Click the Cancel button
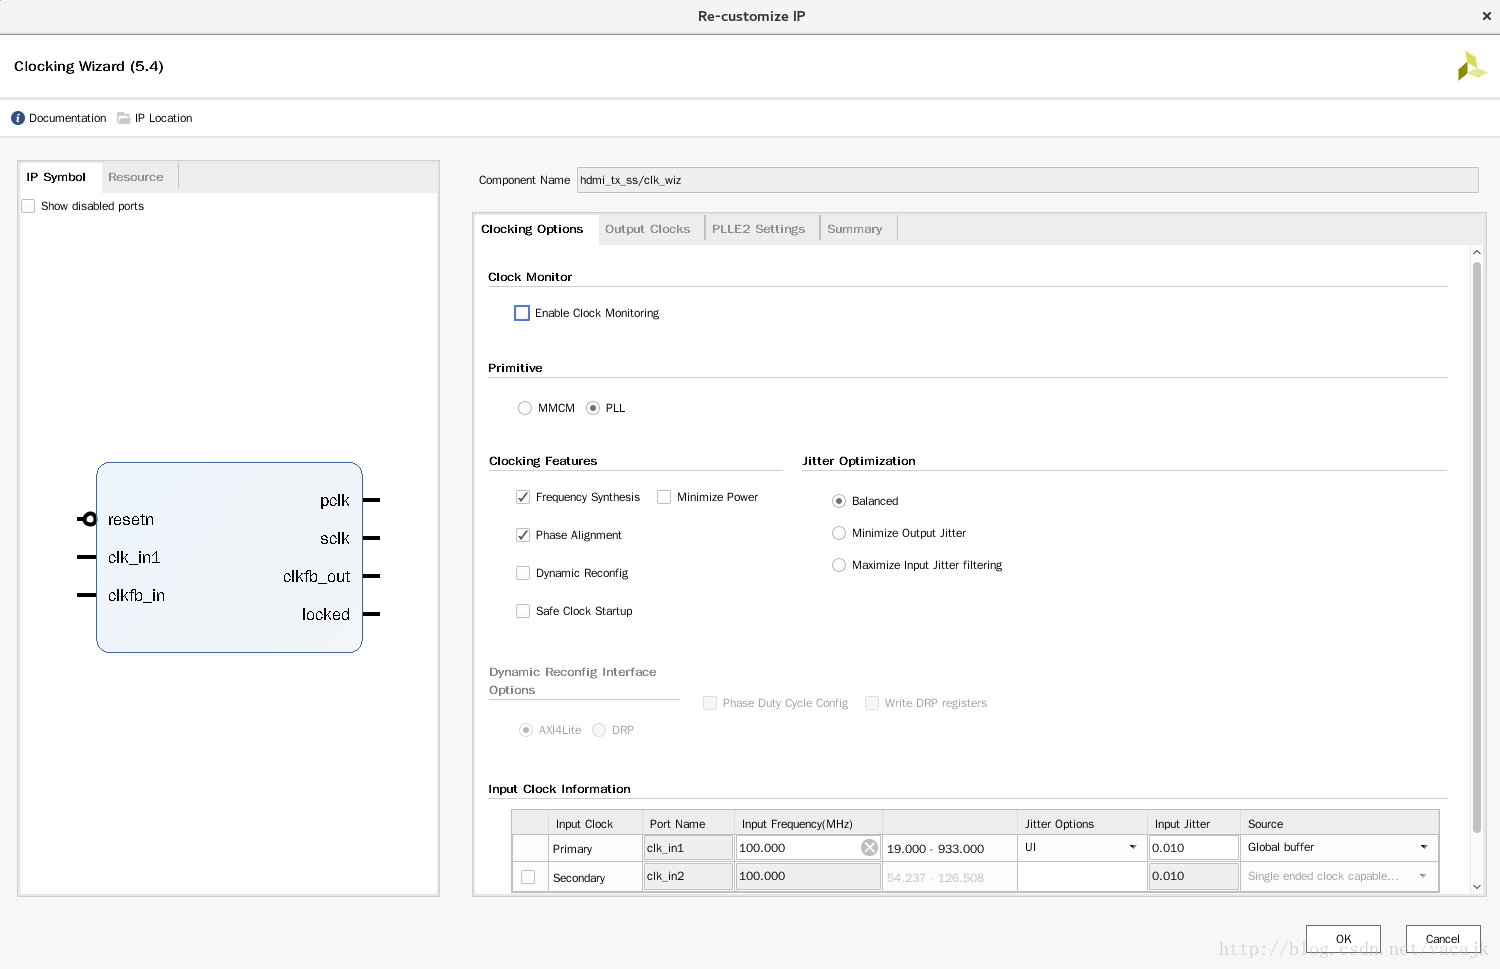The height and width of the screenshot is (969, 1500). pos(1443,939)
